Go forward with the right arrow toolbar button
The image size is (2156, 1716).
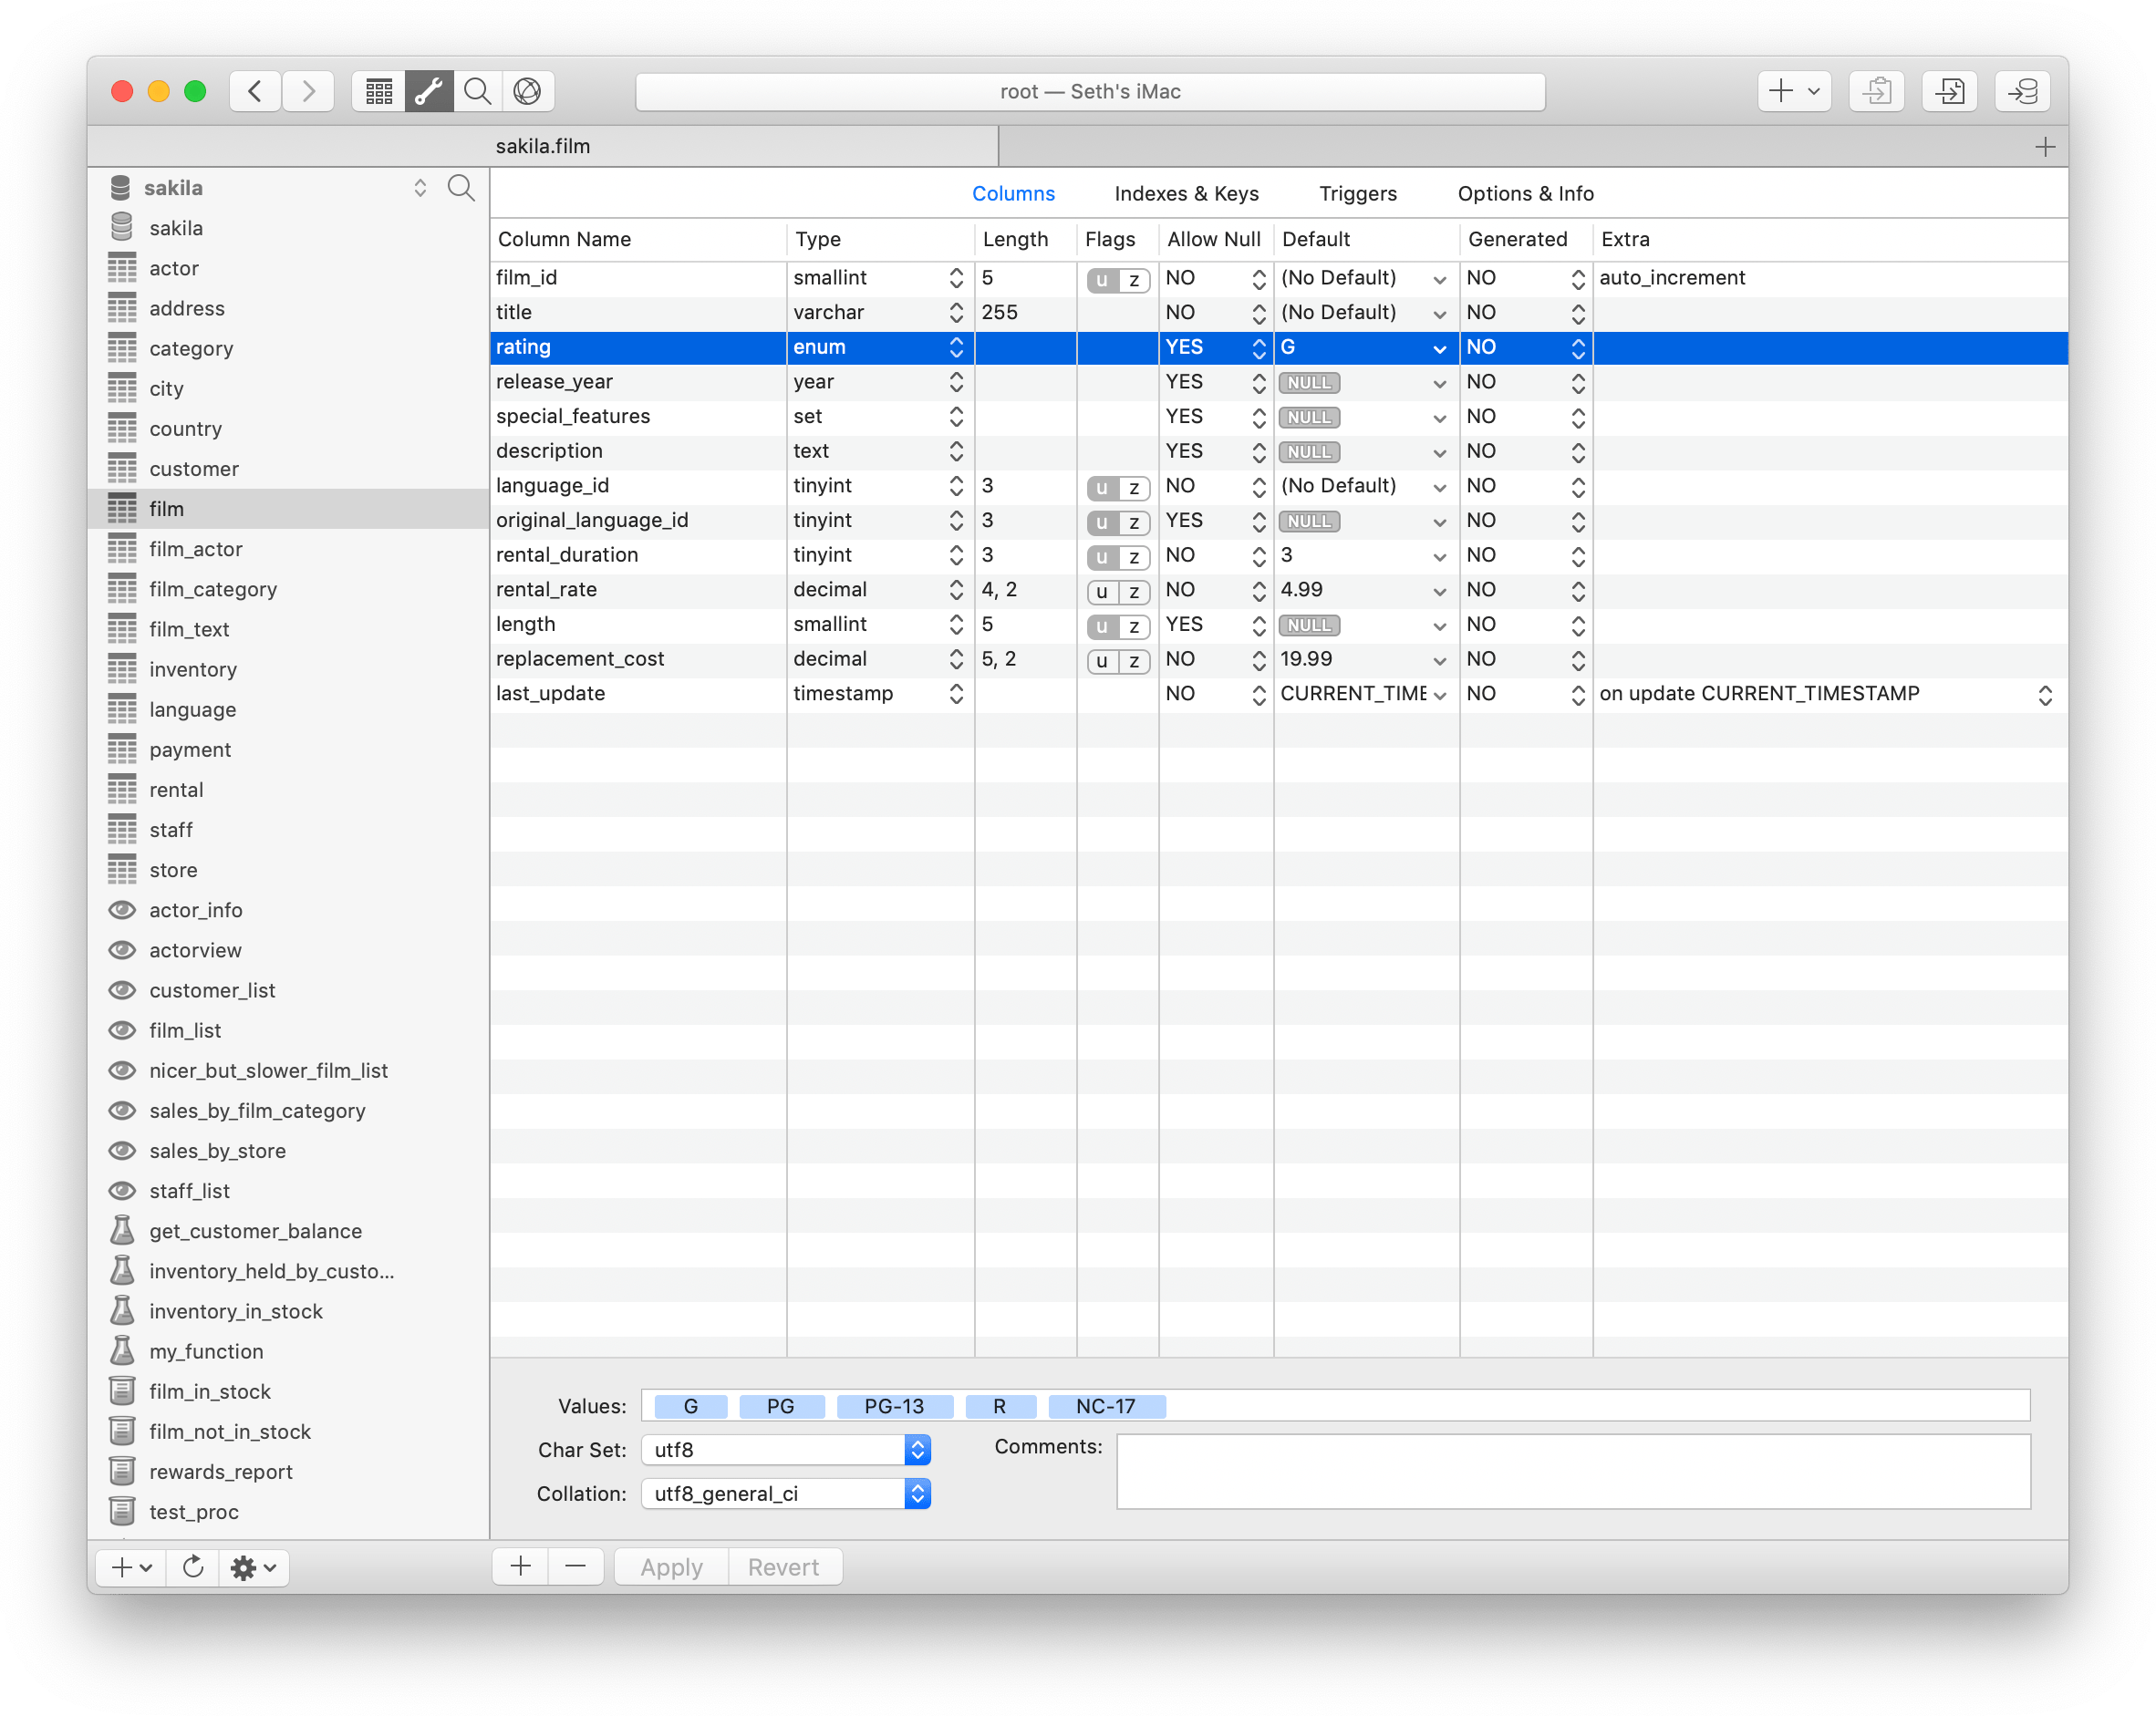point(308,91)
